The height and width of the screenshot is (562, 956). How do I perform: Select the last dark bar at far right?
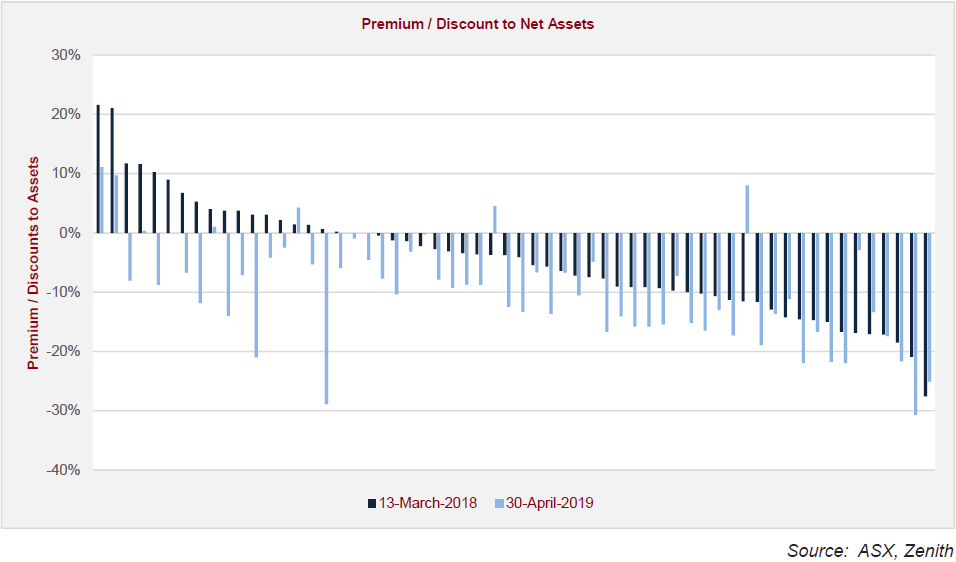pos(925,314)
